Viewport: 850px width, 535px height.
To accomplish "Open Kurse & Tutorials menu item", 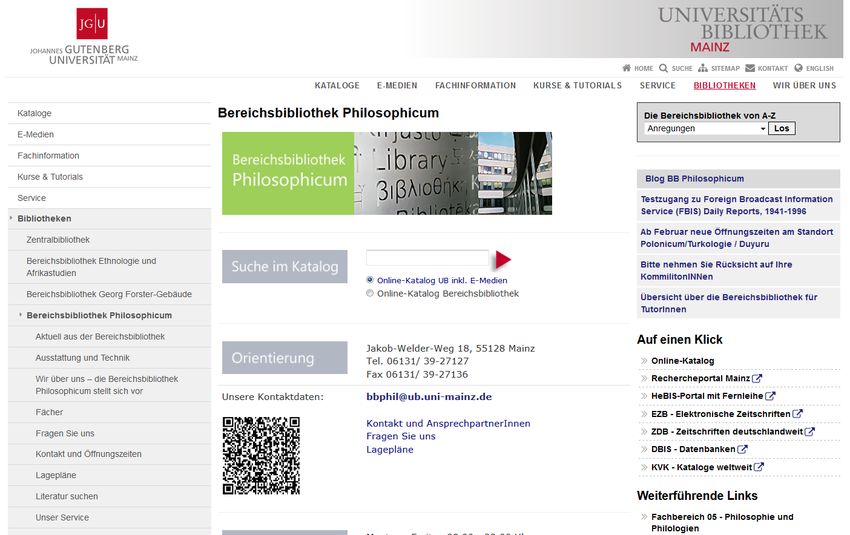I will tap(577, 86).
